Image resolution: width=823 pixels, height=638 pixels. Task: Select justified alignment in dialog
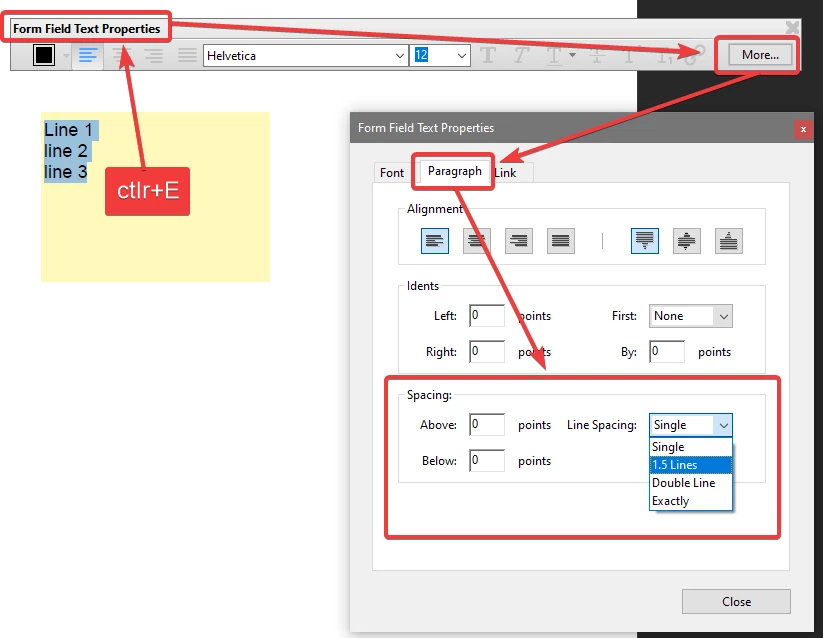pos(561,241)
